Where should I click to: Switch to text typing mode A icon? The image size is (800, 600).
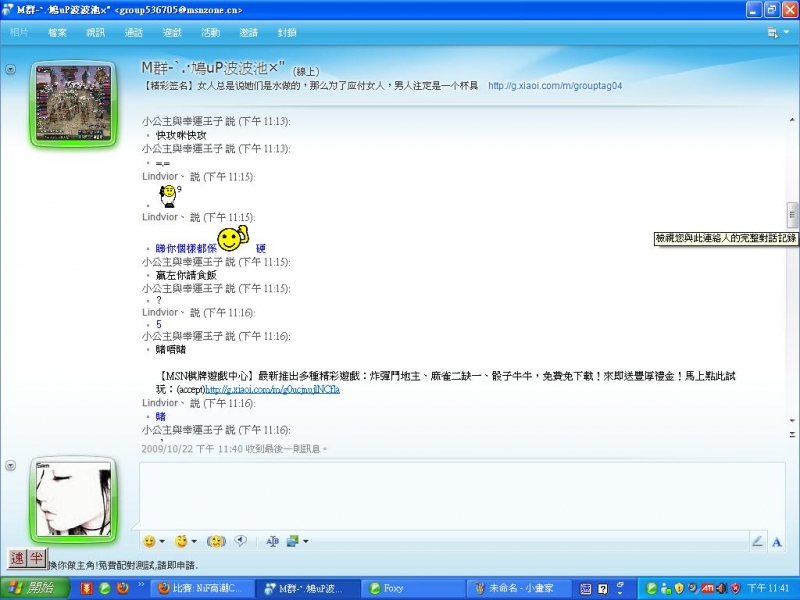coord(777,542)
